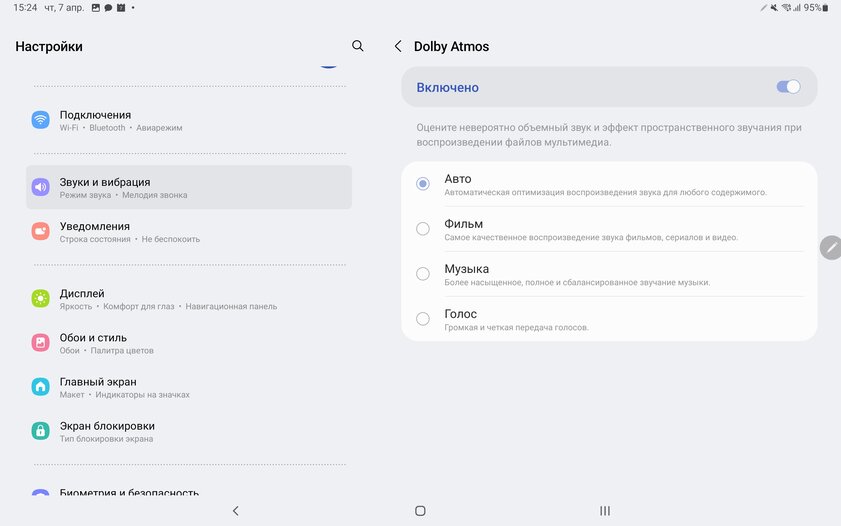841x526 pixels.
Task: Tap the time 15:24 in status bar
Action: point(25,8)
